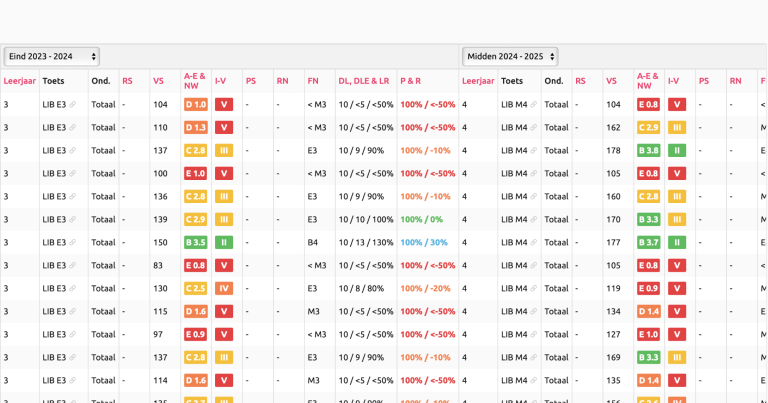Click link icon beside LIB E3 in VS 110 row
This screenshot has width=768, height=403.
click(73, 128)
